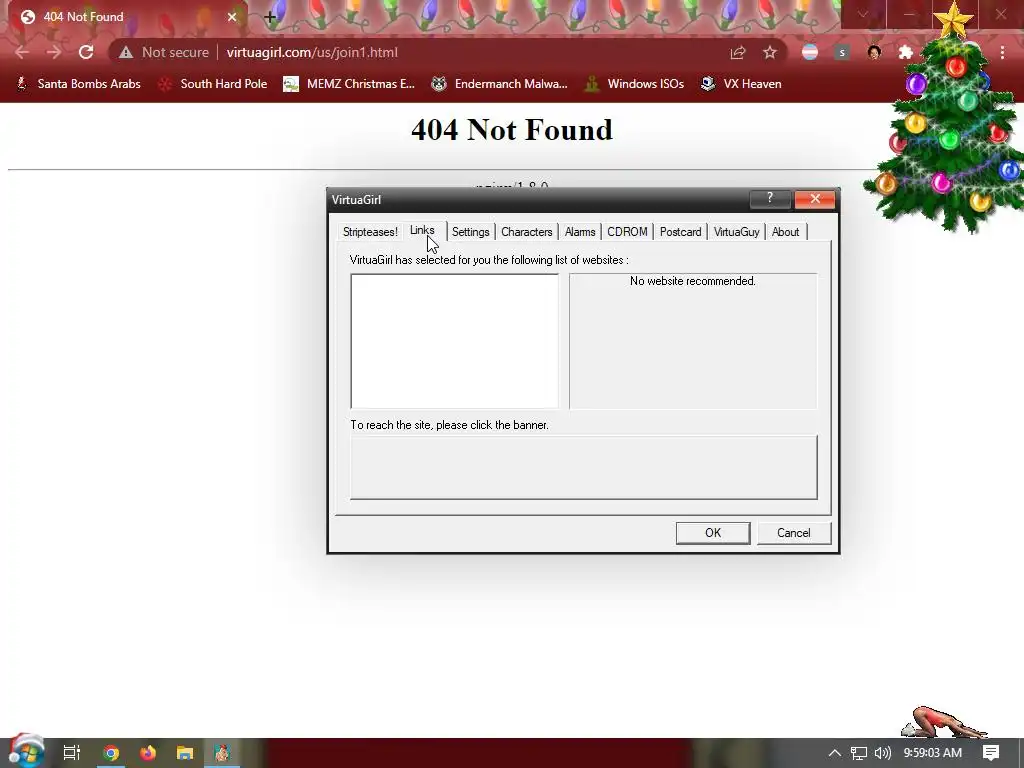Open the network tray icon
The width and height of the screenshot is (1024, 768).
pos(859,753)
